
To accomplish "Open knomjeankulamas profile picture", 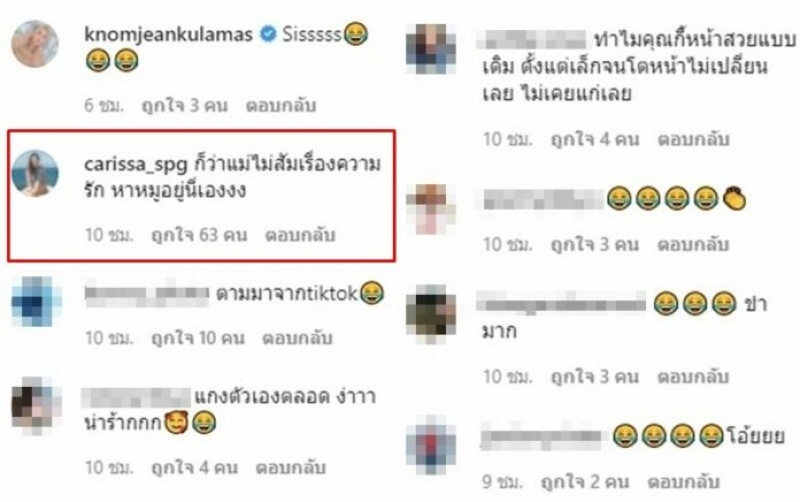I will [x=35, y=44].
